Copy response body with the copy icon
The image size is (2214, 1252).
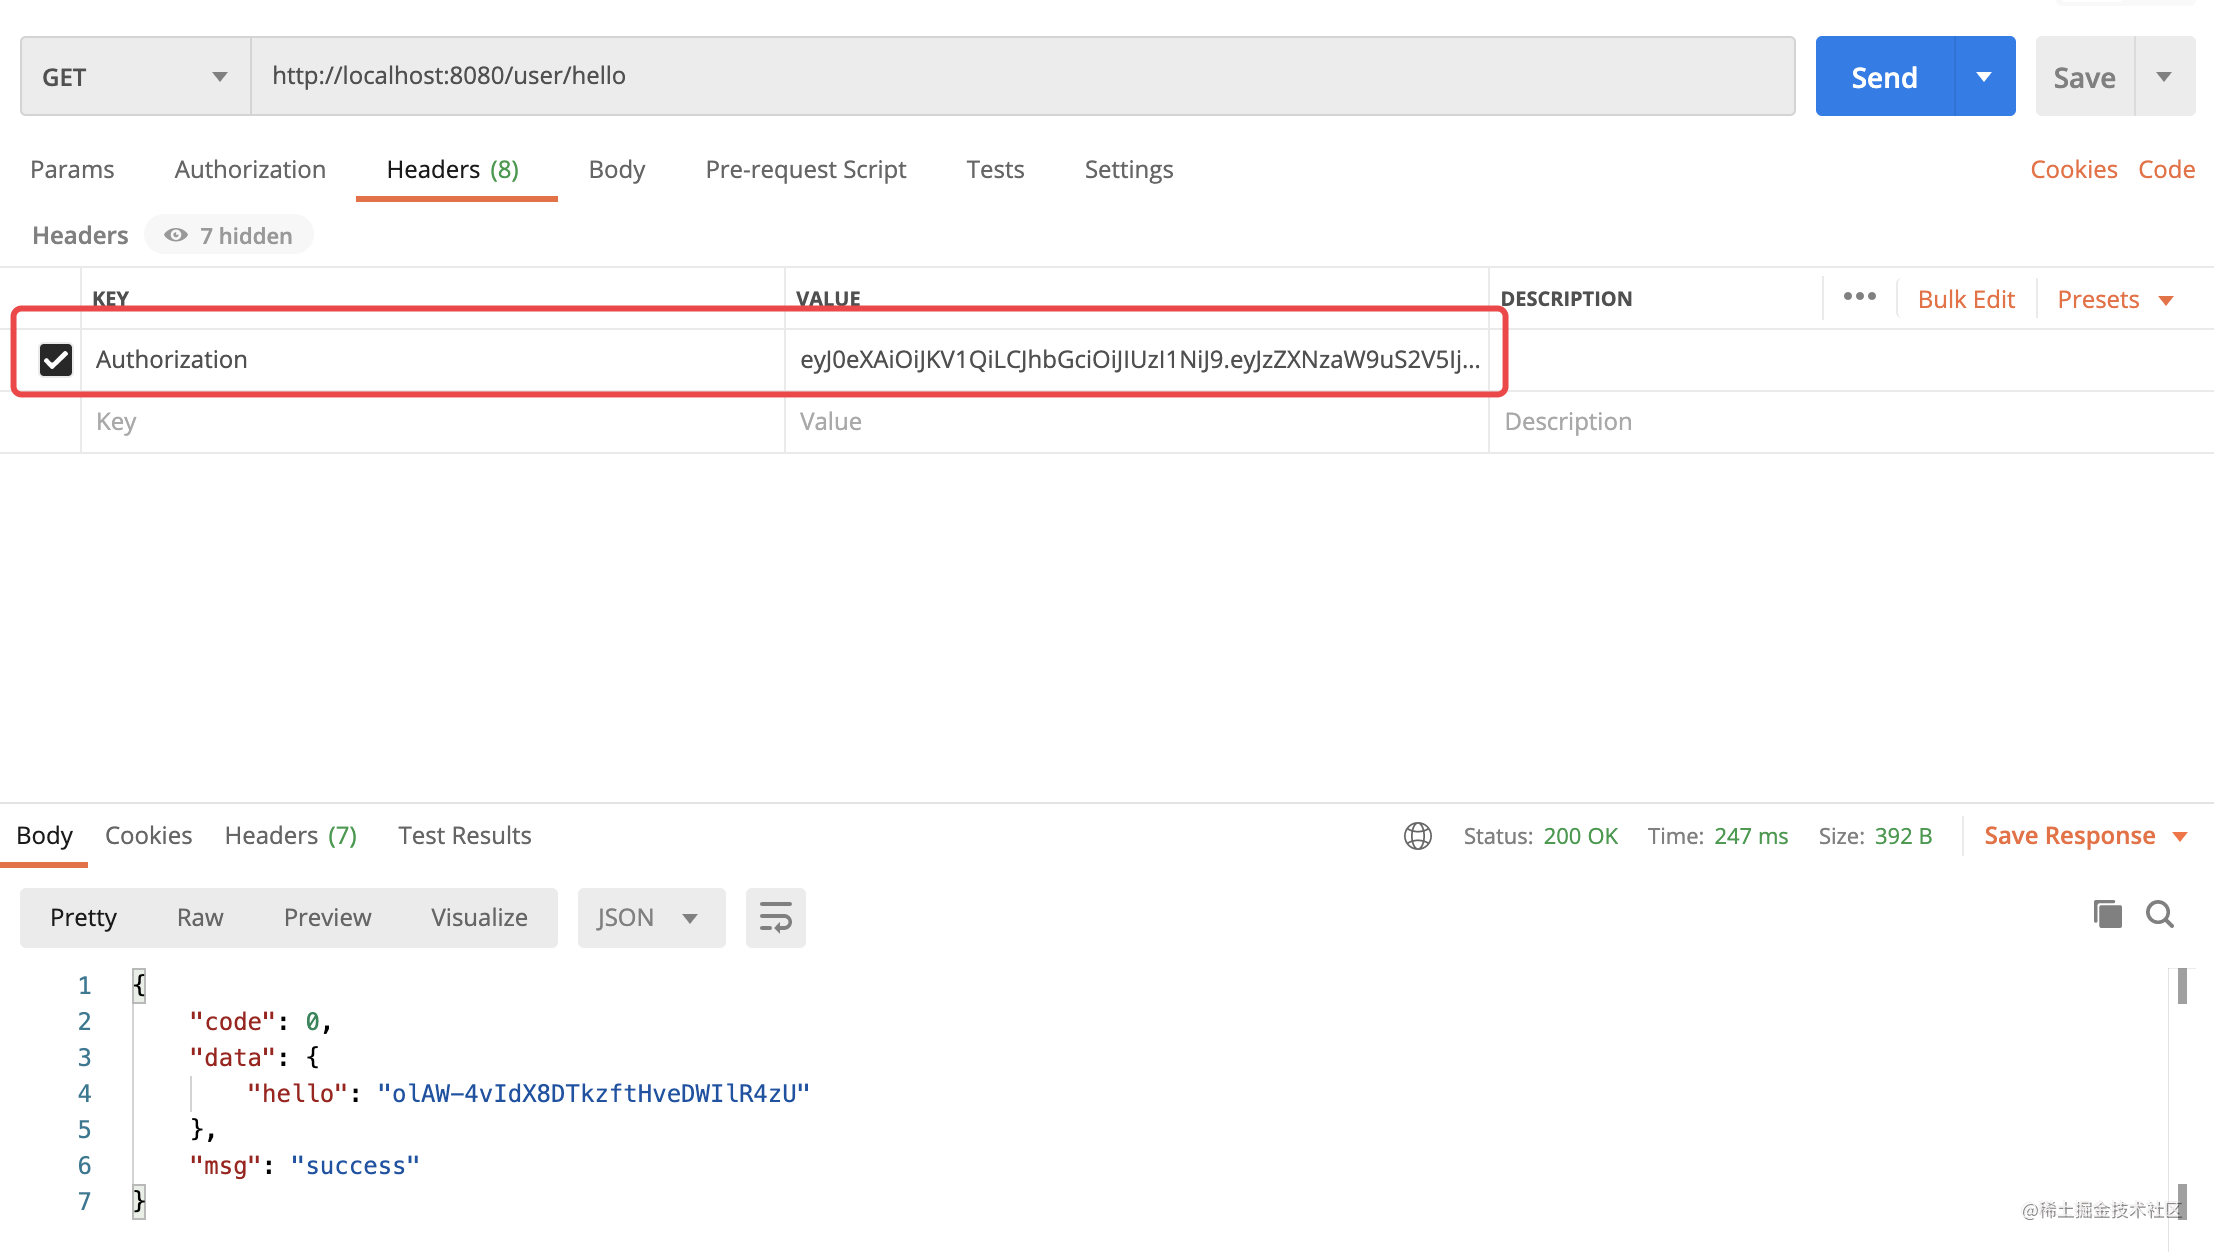pos(2107,914)
